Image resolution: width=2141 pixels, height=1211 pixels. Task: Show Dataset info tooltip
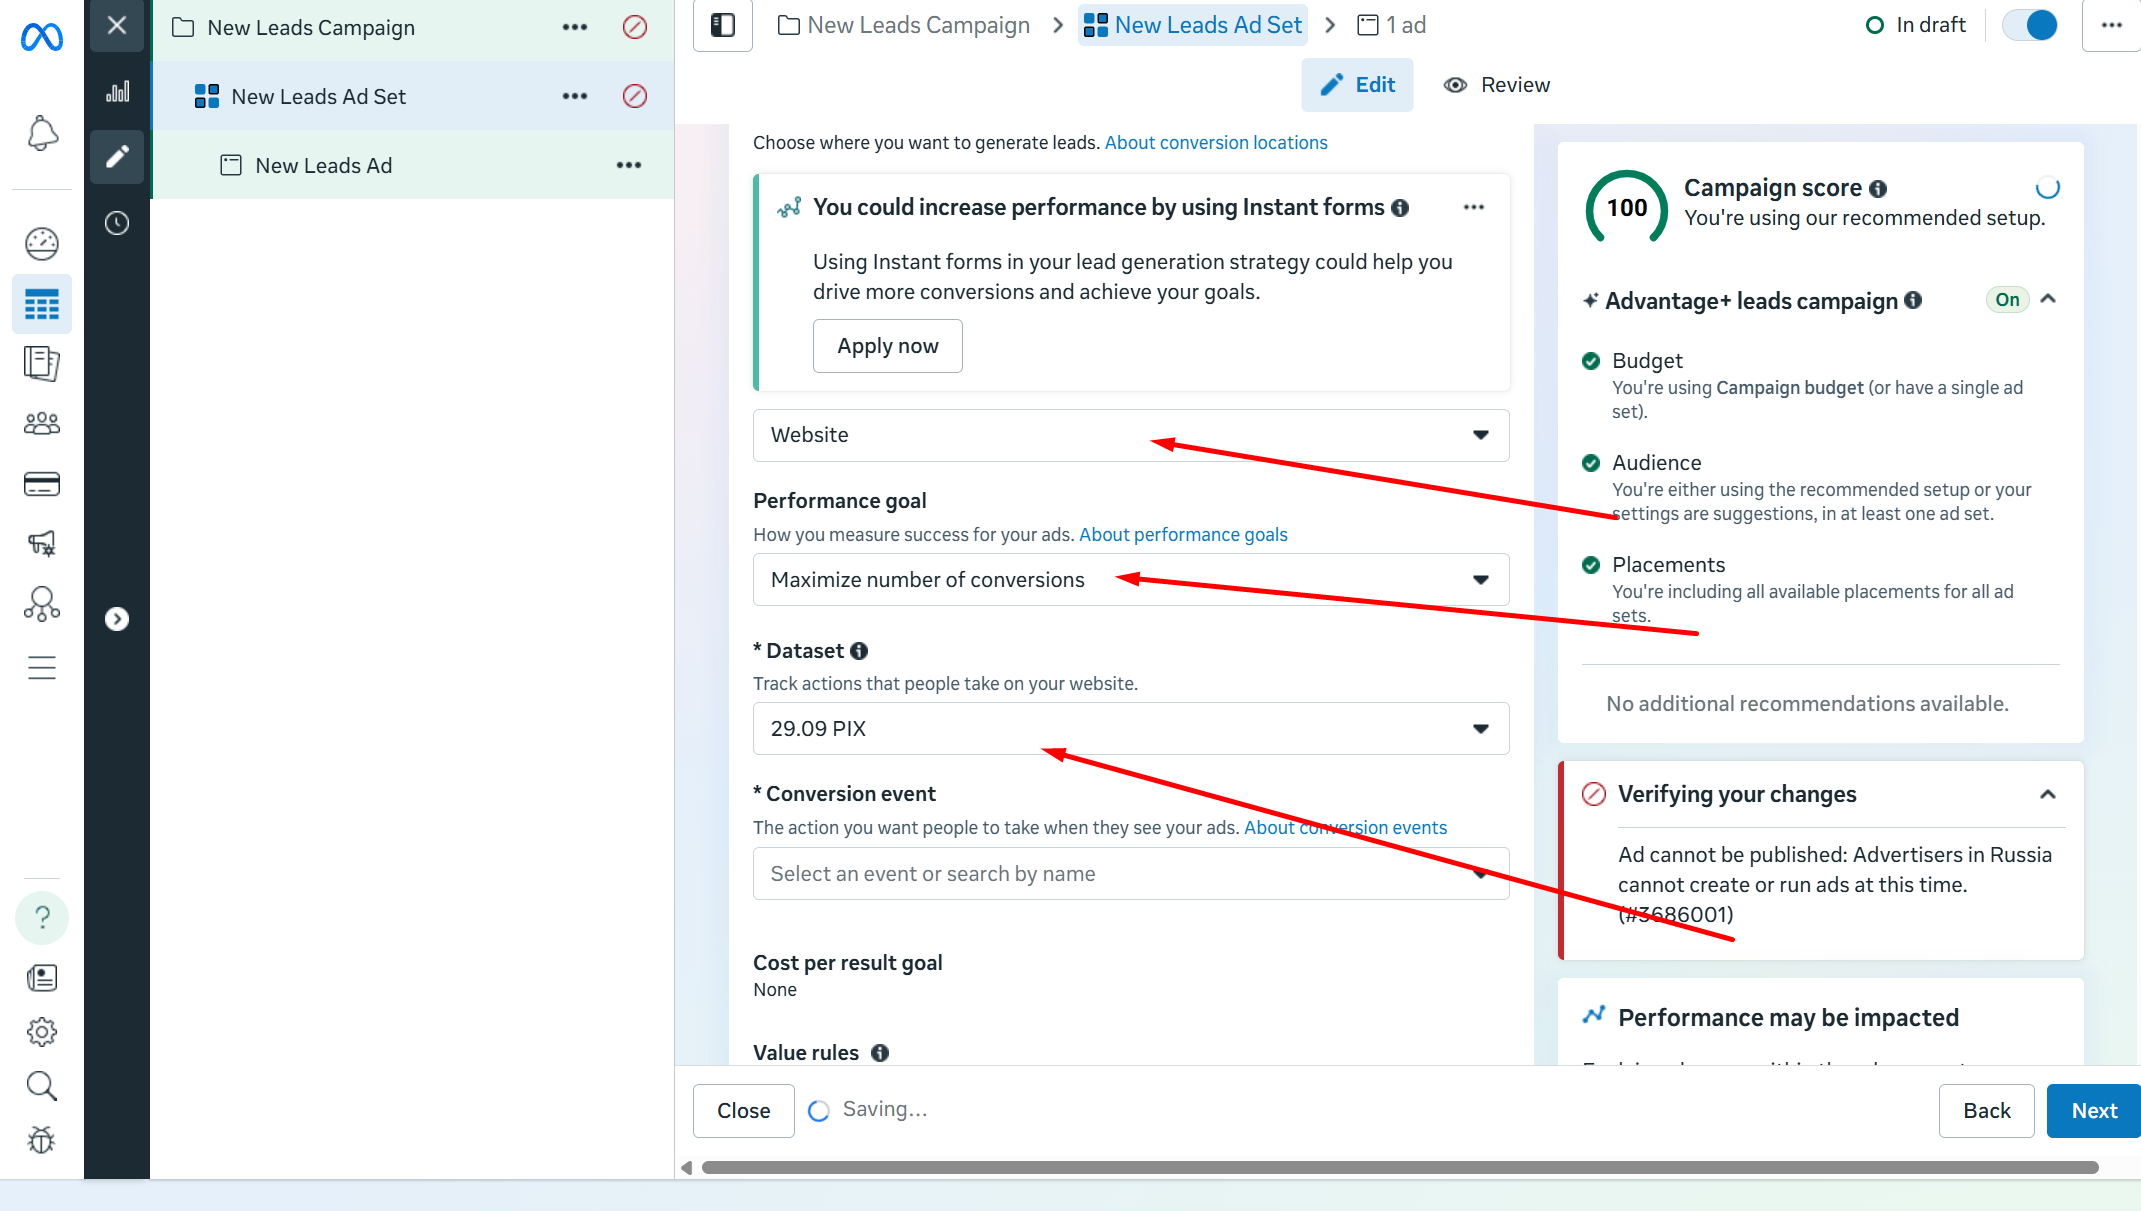[859, 651]
